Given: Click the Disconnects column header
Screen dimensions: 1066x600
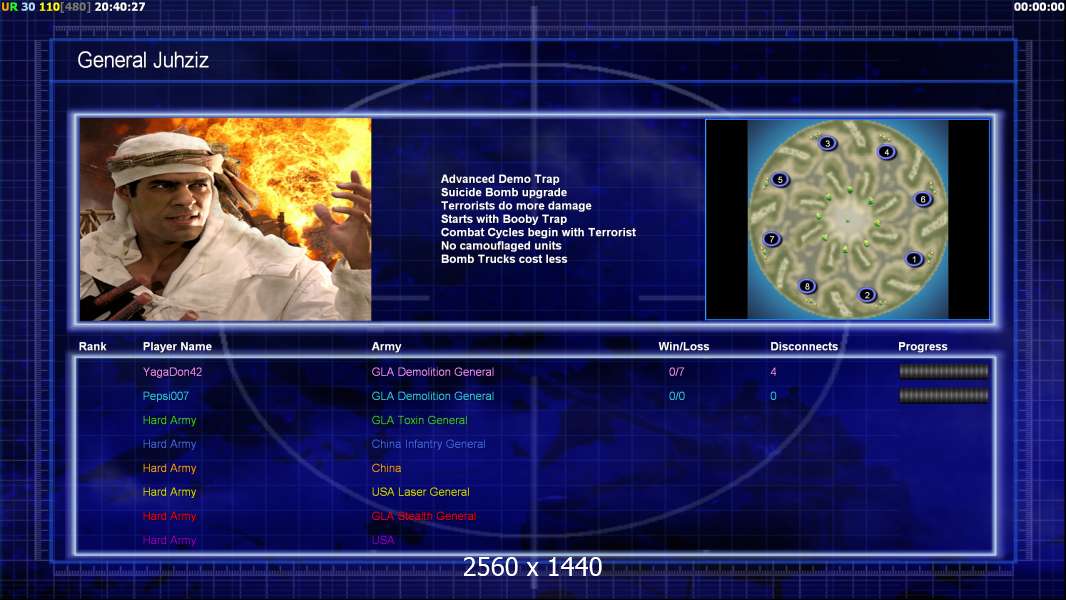Looking at the screenshot, I should coord(804,347).
